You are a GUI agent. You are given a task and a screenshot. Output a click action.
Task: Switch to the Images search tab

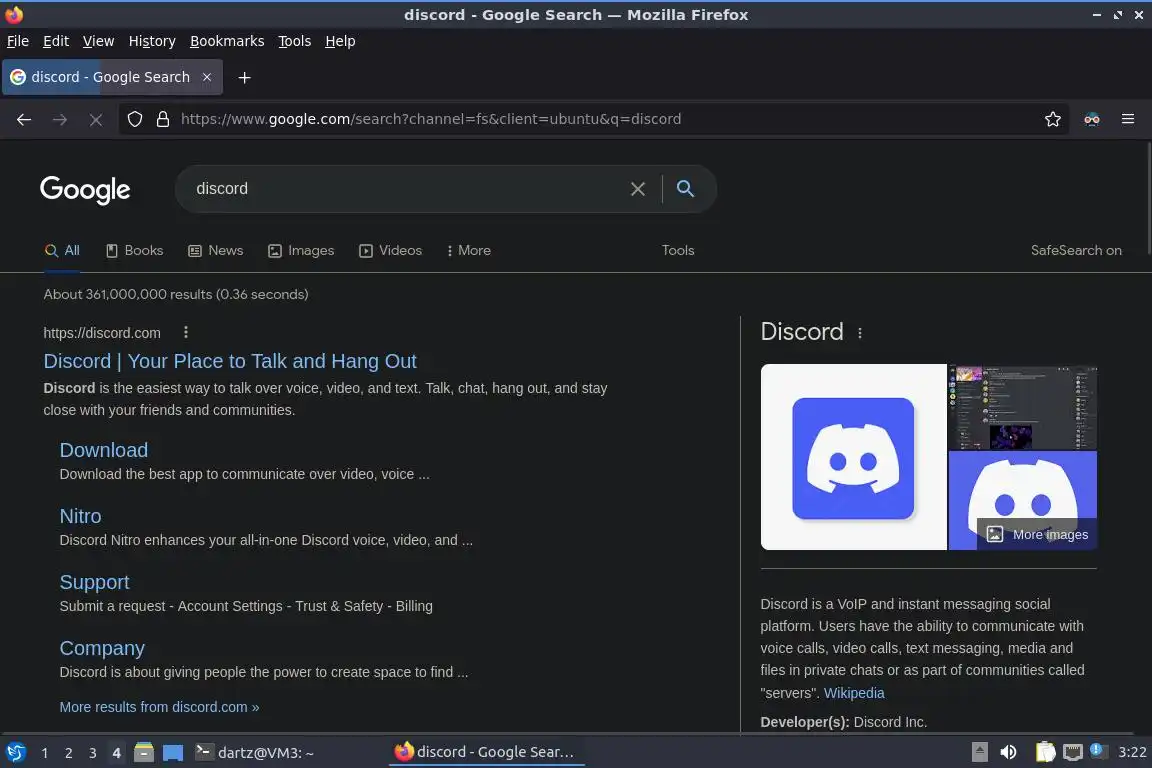[x=301, y=251]
